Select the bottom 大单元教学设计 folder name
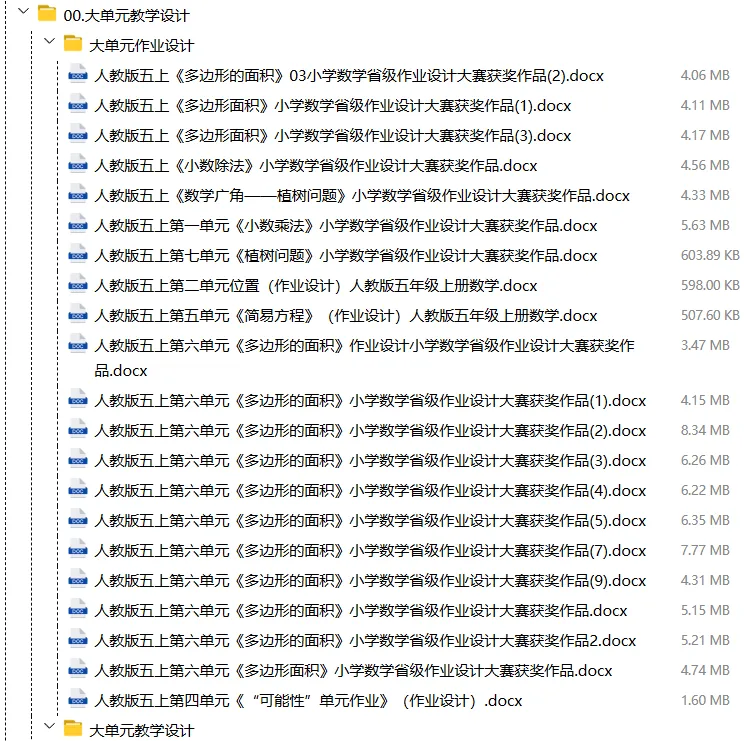 coord(142,731)
